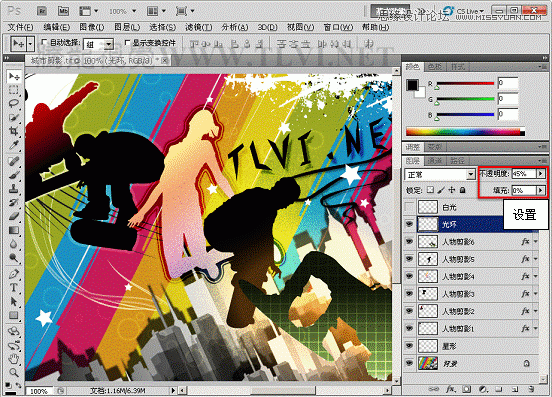The width and height of the screenshot is (552, 397).
Task: Select the Eyedropper tool
Action: pos(14,145)
